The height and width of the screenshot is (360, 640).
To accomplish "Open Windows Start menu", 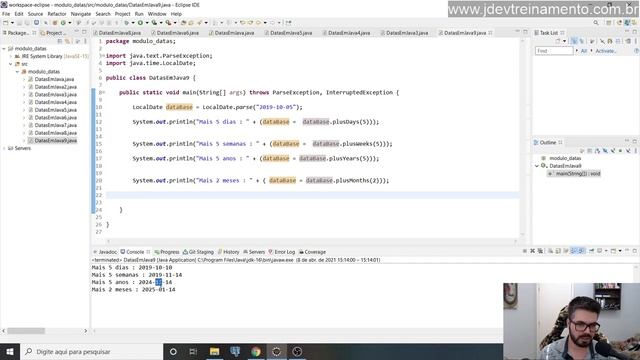I will coord(10,351).
